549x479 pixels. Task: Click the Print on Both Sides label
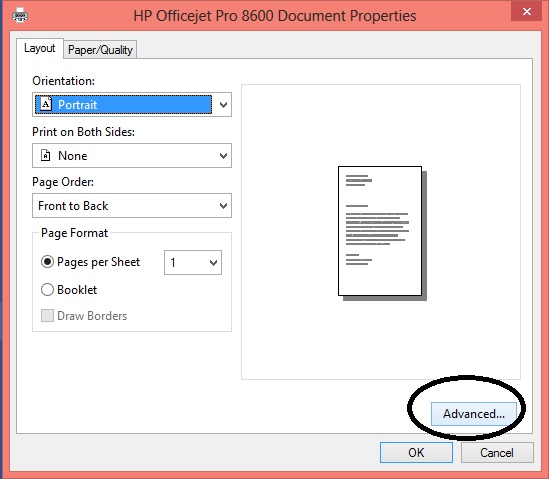(x=83, y=132)
